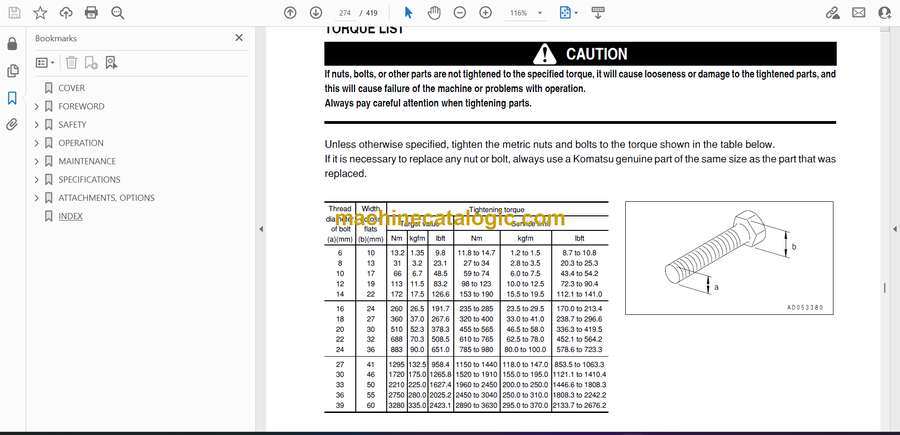
Task: Expand the FOREWORD bookmark chevron
Action: 36,106
